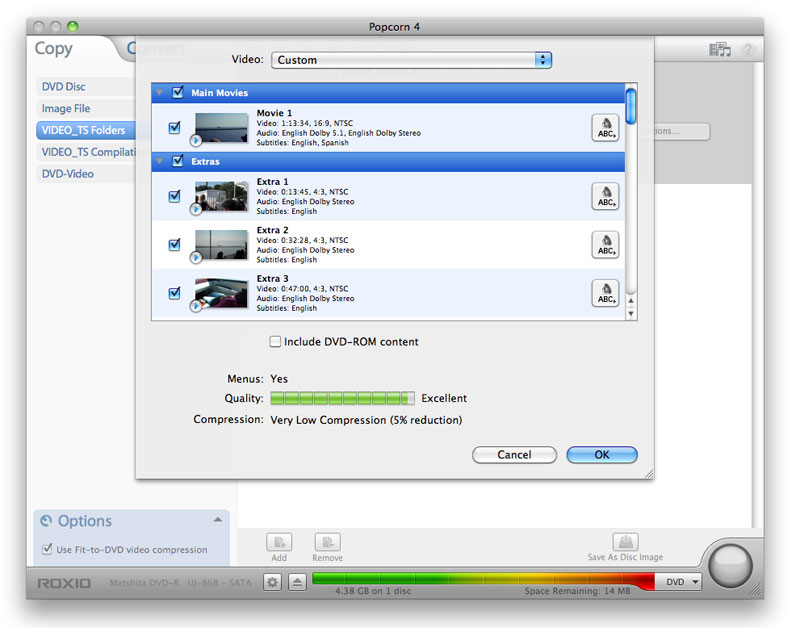Uncheck the Movie 1 checkbox
This screenshot has height=628, width=800.
(x=175, y=128)
